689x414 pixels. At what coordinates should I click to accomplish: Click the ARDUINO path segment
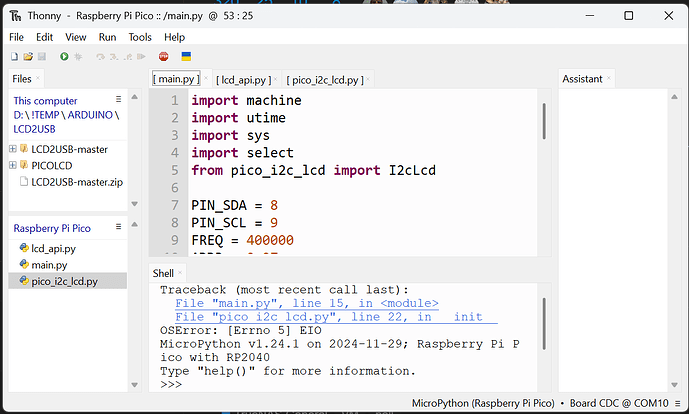coord(90,115)
